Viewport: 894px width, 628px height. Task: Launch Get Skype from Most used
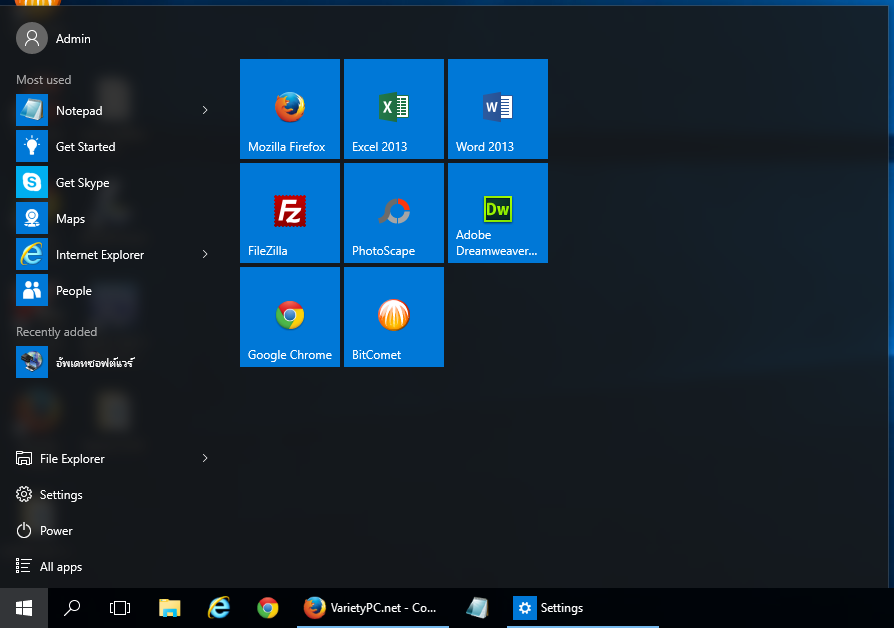(x=113, y=183)
